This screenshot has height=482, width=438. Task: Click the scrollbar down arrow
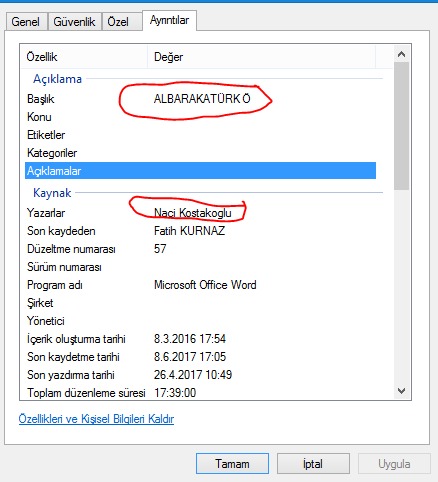click(402, 391)
